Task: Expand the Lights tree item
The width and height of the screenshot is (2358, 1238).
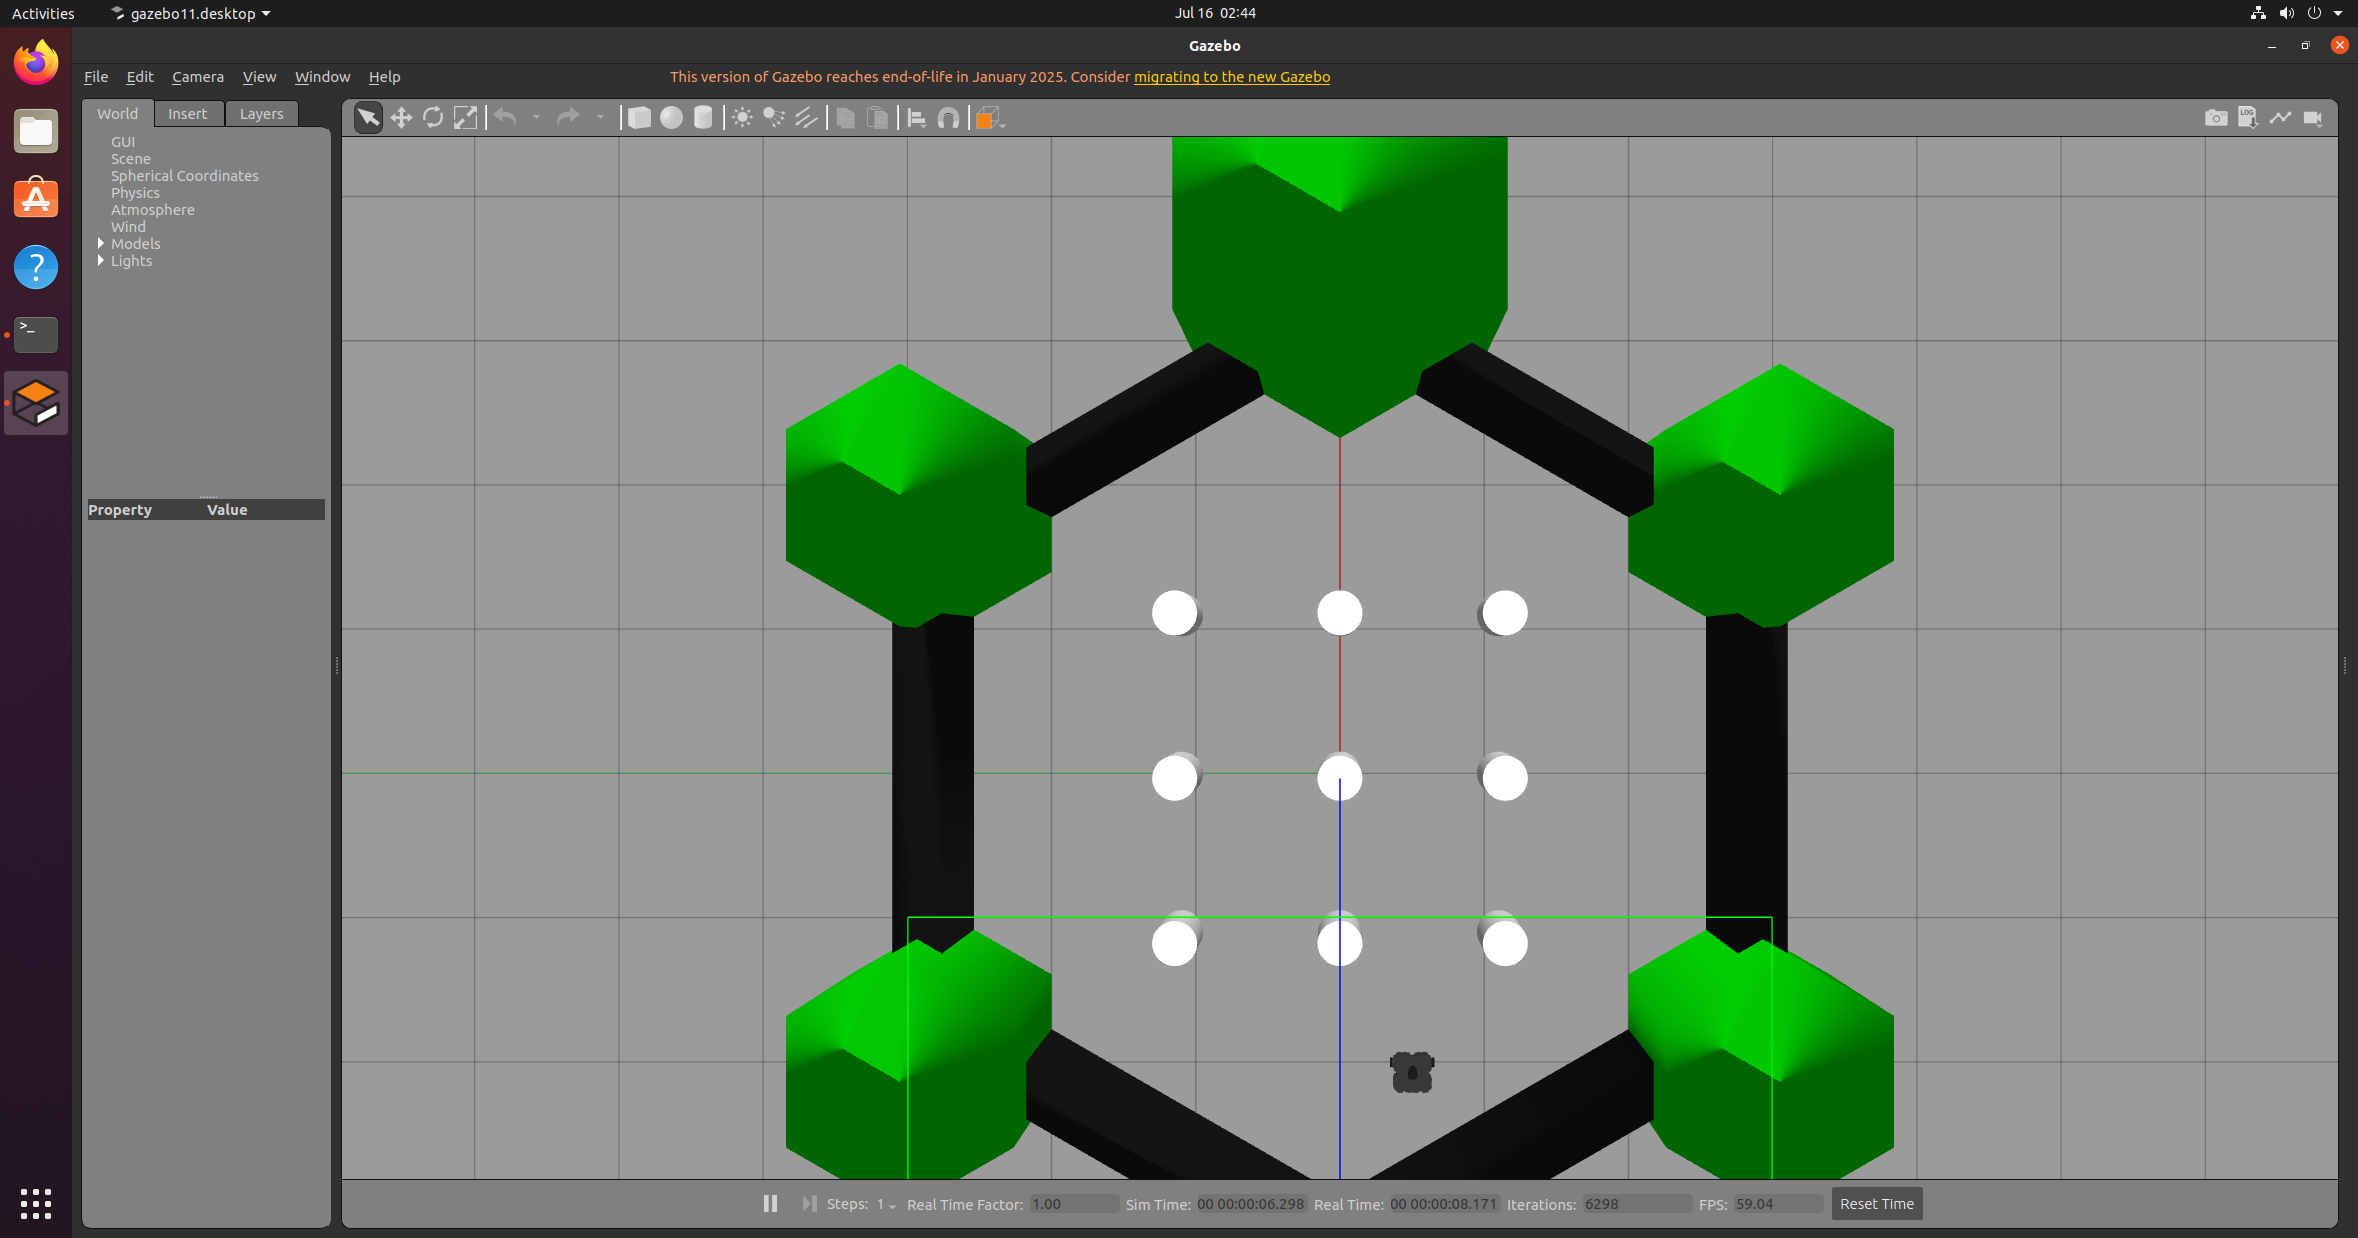Action: (101, 261)
